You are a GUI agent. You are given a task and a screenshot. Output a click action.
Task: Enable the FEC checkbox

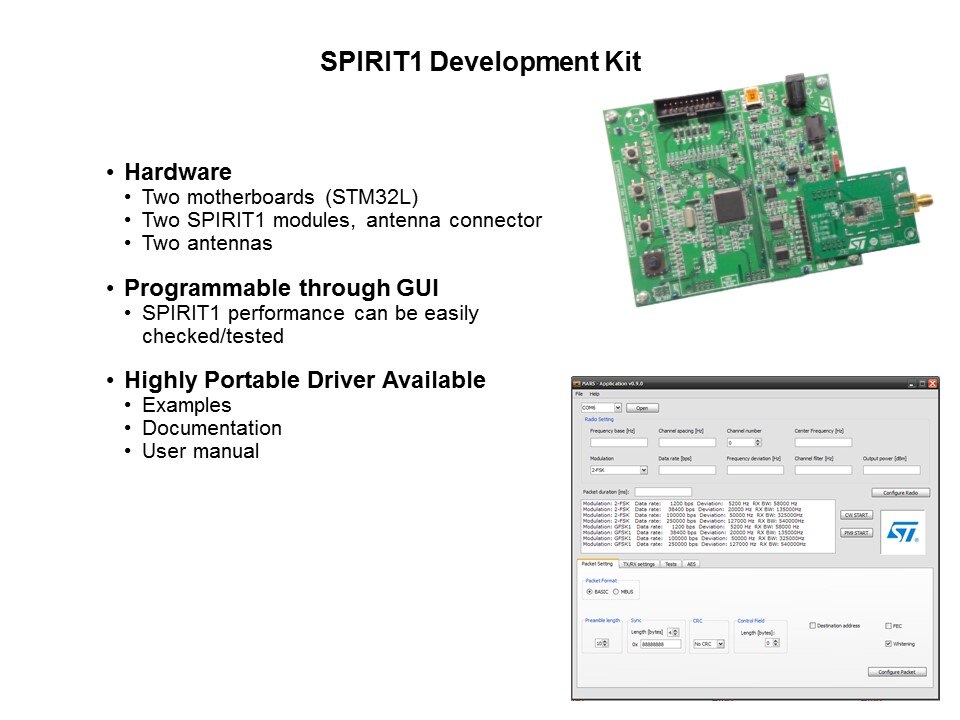[x=888, y=626]
